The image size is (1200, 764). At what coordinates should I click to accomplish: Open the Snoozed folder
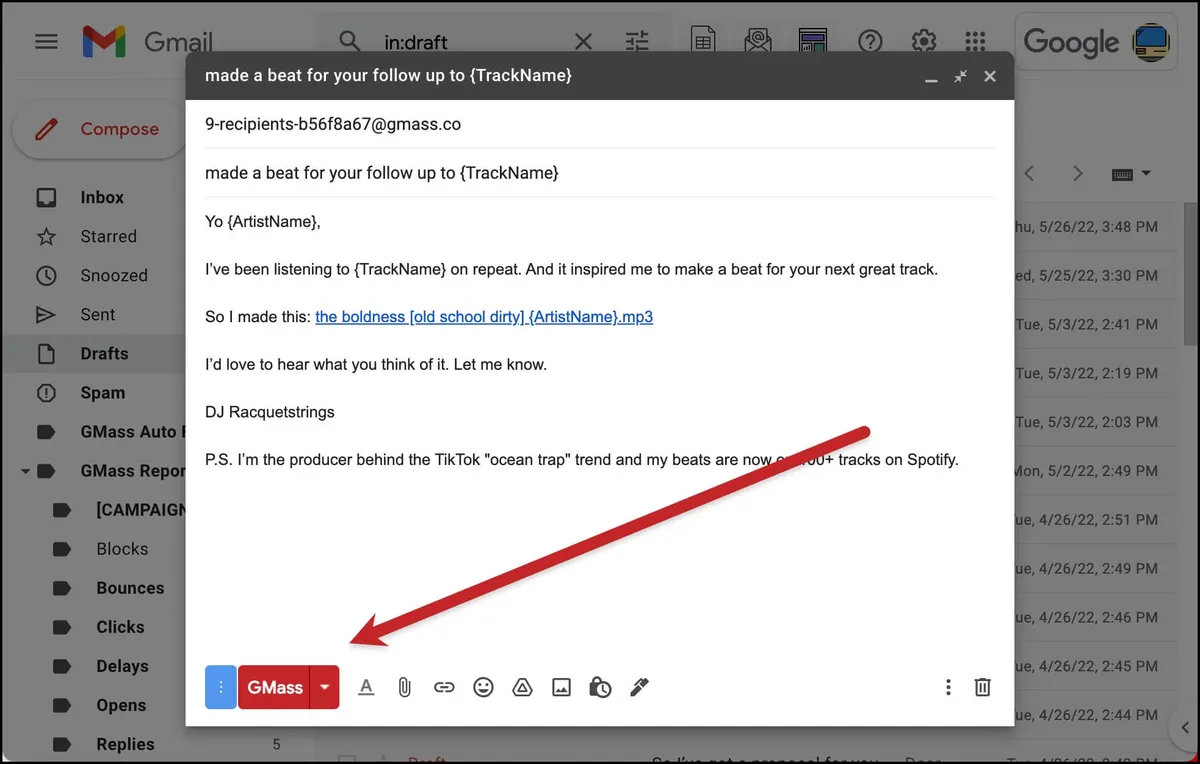click(x=114, y=275)
